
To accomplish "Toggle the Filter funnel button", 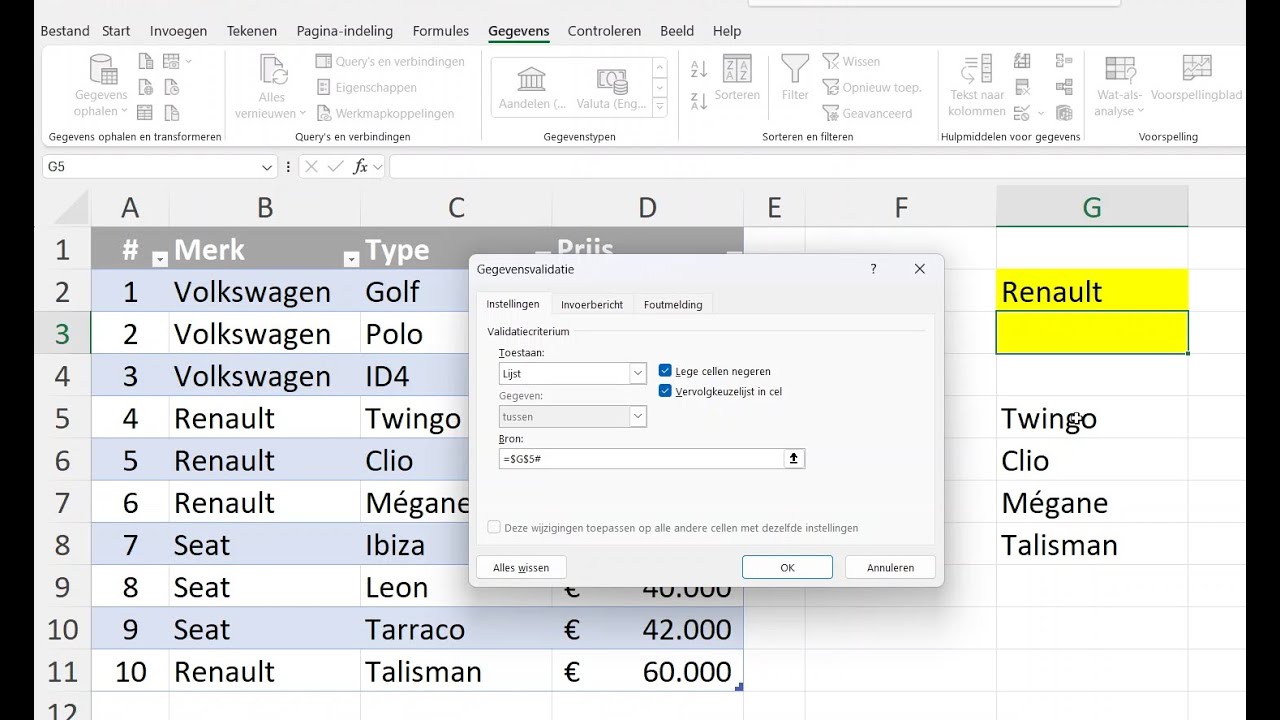I will pyautogui.click(x=795, y=78).
